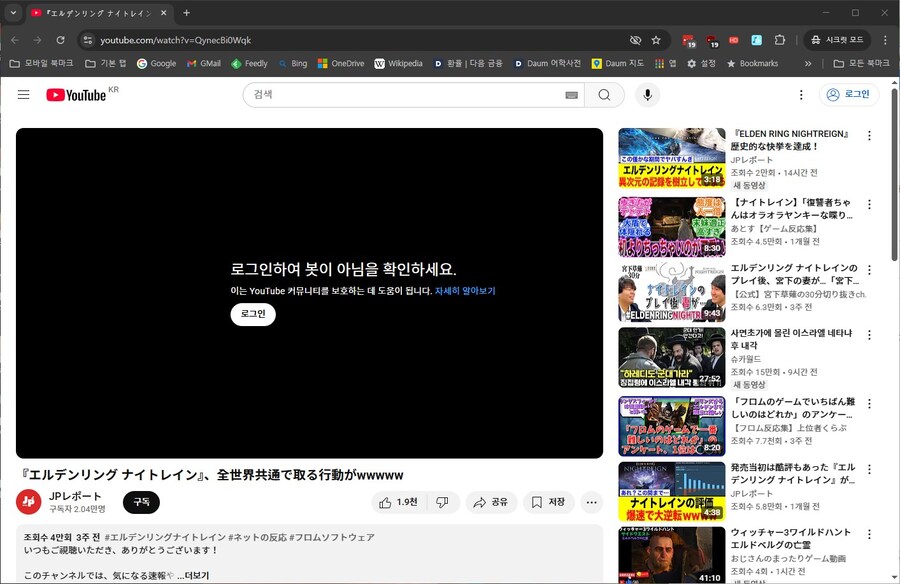Open the 자세히 알아보기 link
The image size is (900, 584).
pyautogui.click(x=465, y=291)
